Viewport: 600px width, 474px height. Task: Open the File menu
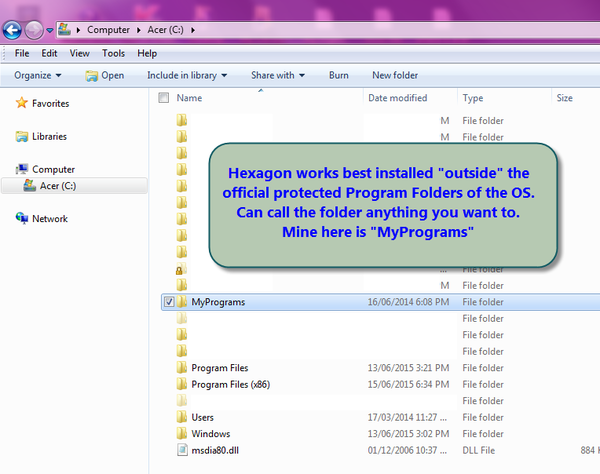click(22, 53)
